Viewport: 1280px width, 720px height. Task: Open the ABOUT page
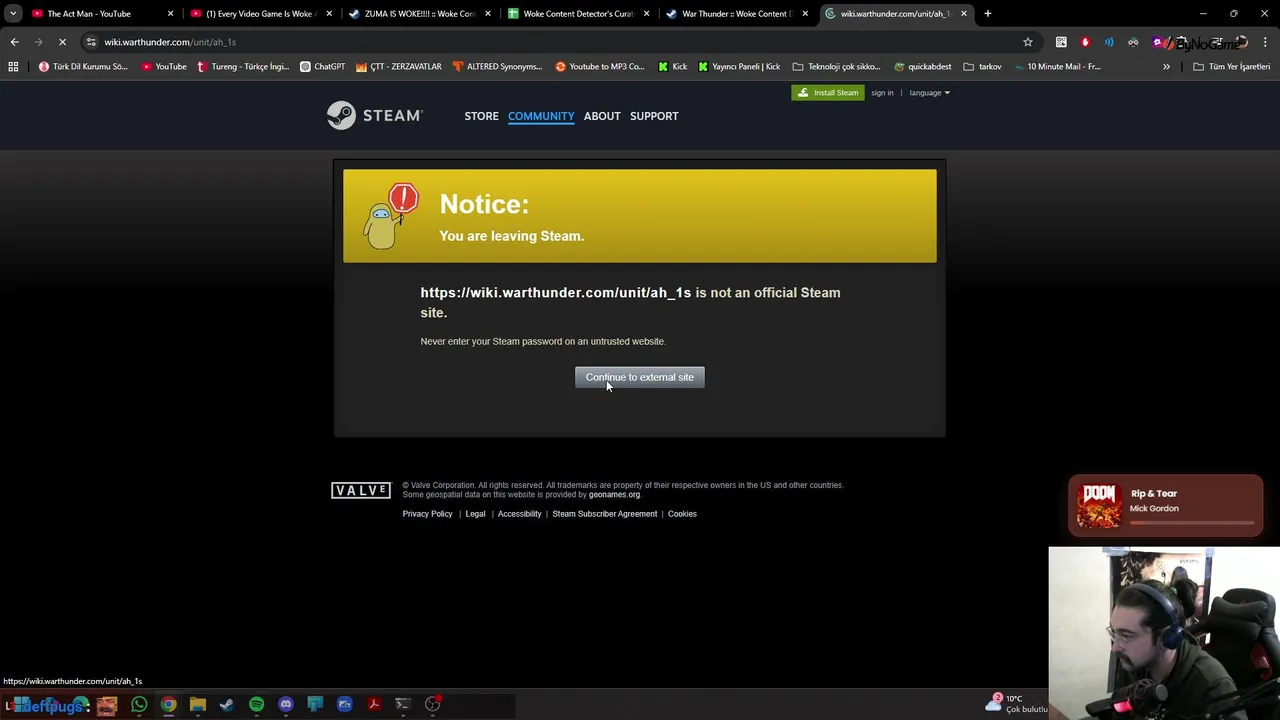coord(602,116)
